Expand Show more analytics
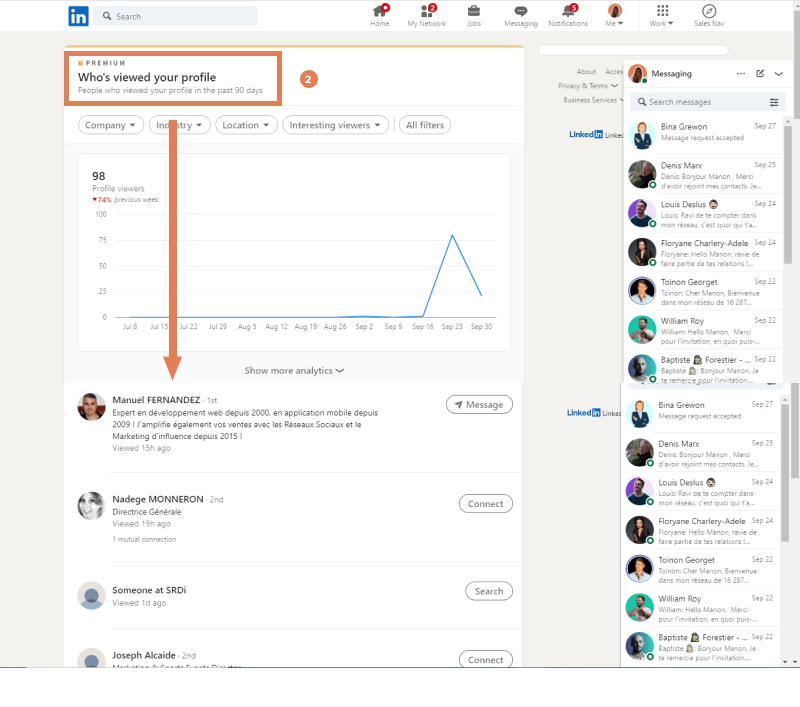 294,371
